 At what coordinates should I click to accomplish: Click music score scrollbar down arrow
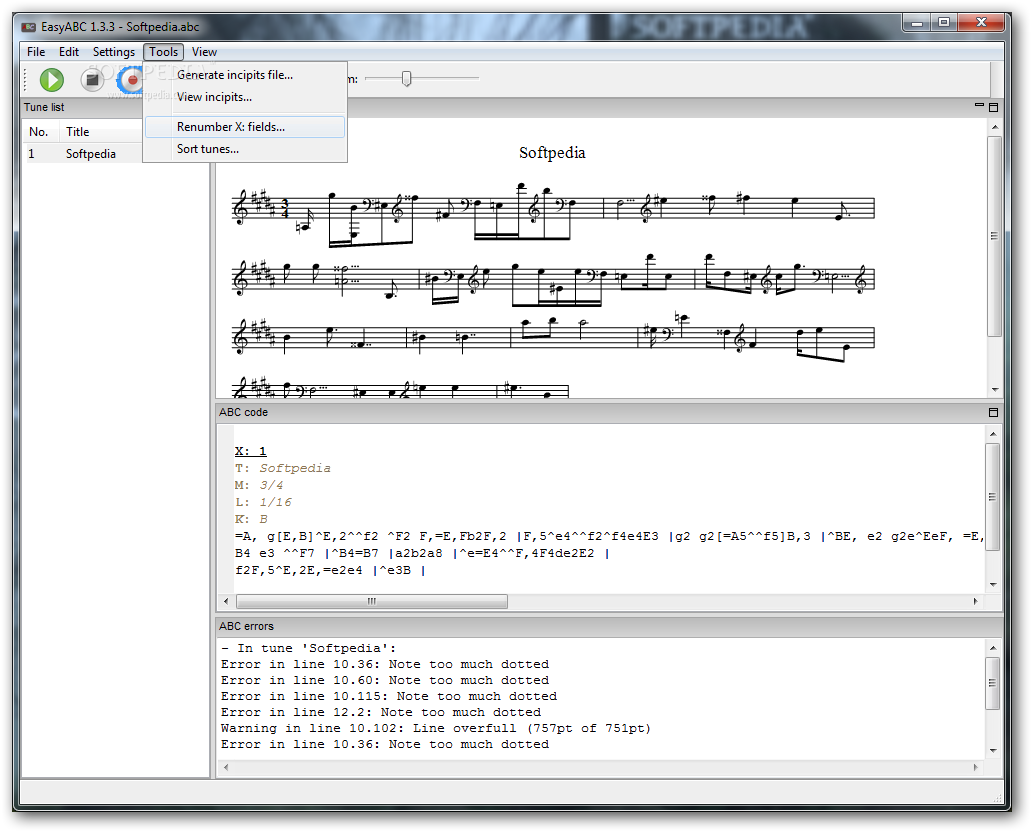coord(994,390)
